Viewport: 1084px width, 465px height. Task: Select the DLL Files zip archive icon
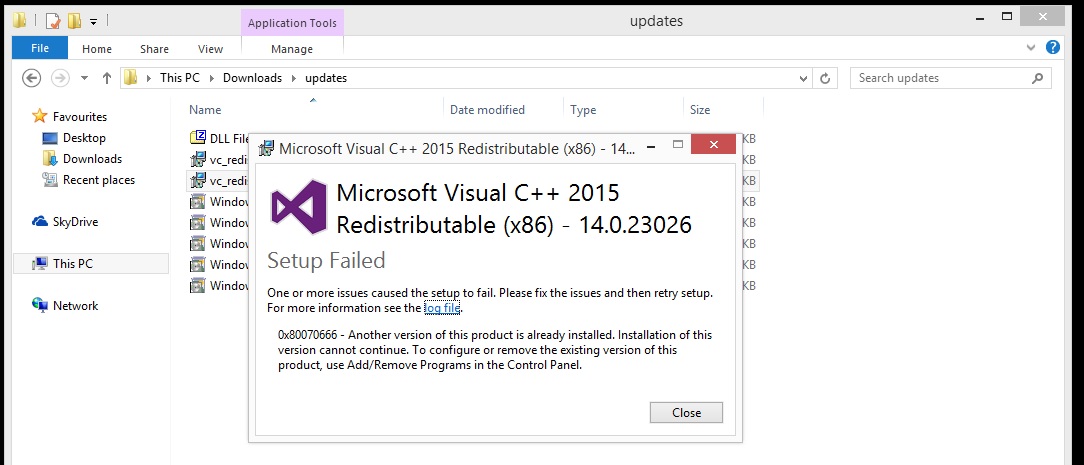[x=197, y=138]
